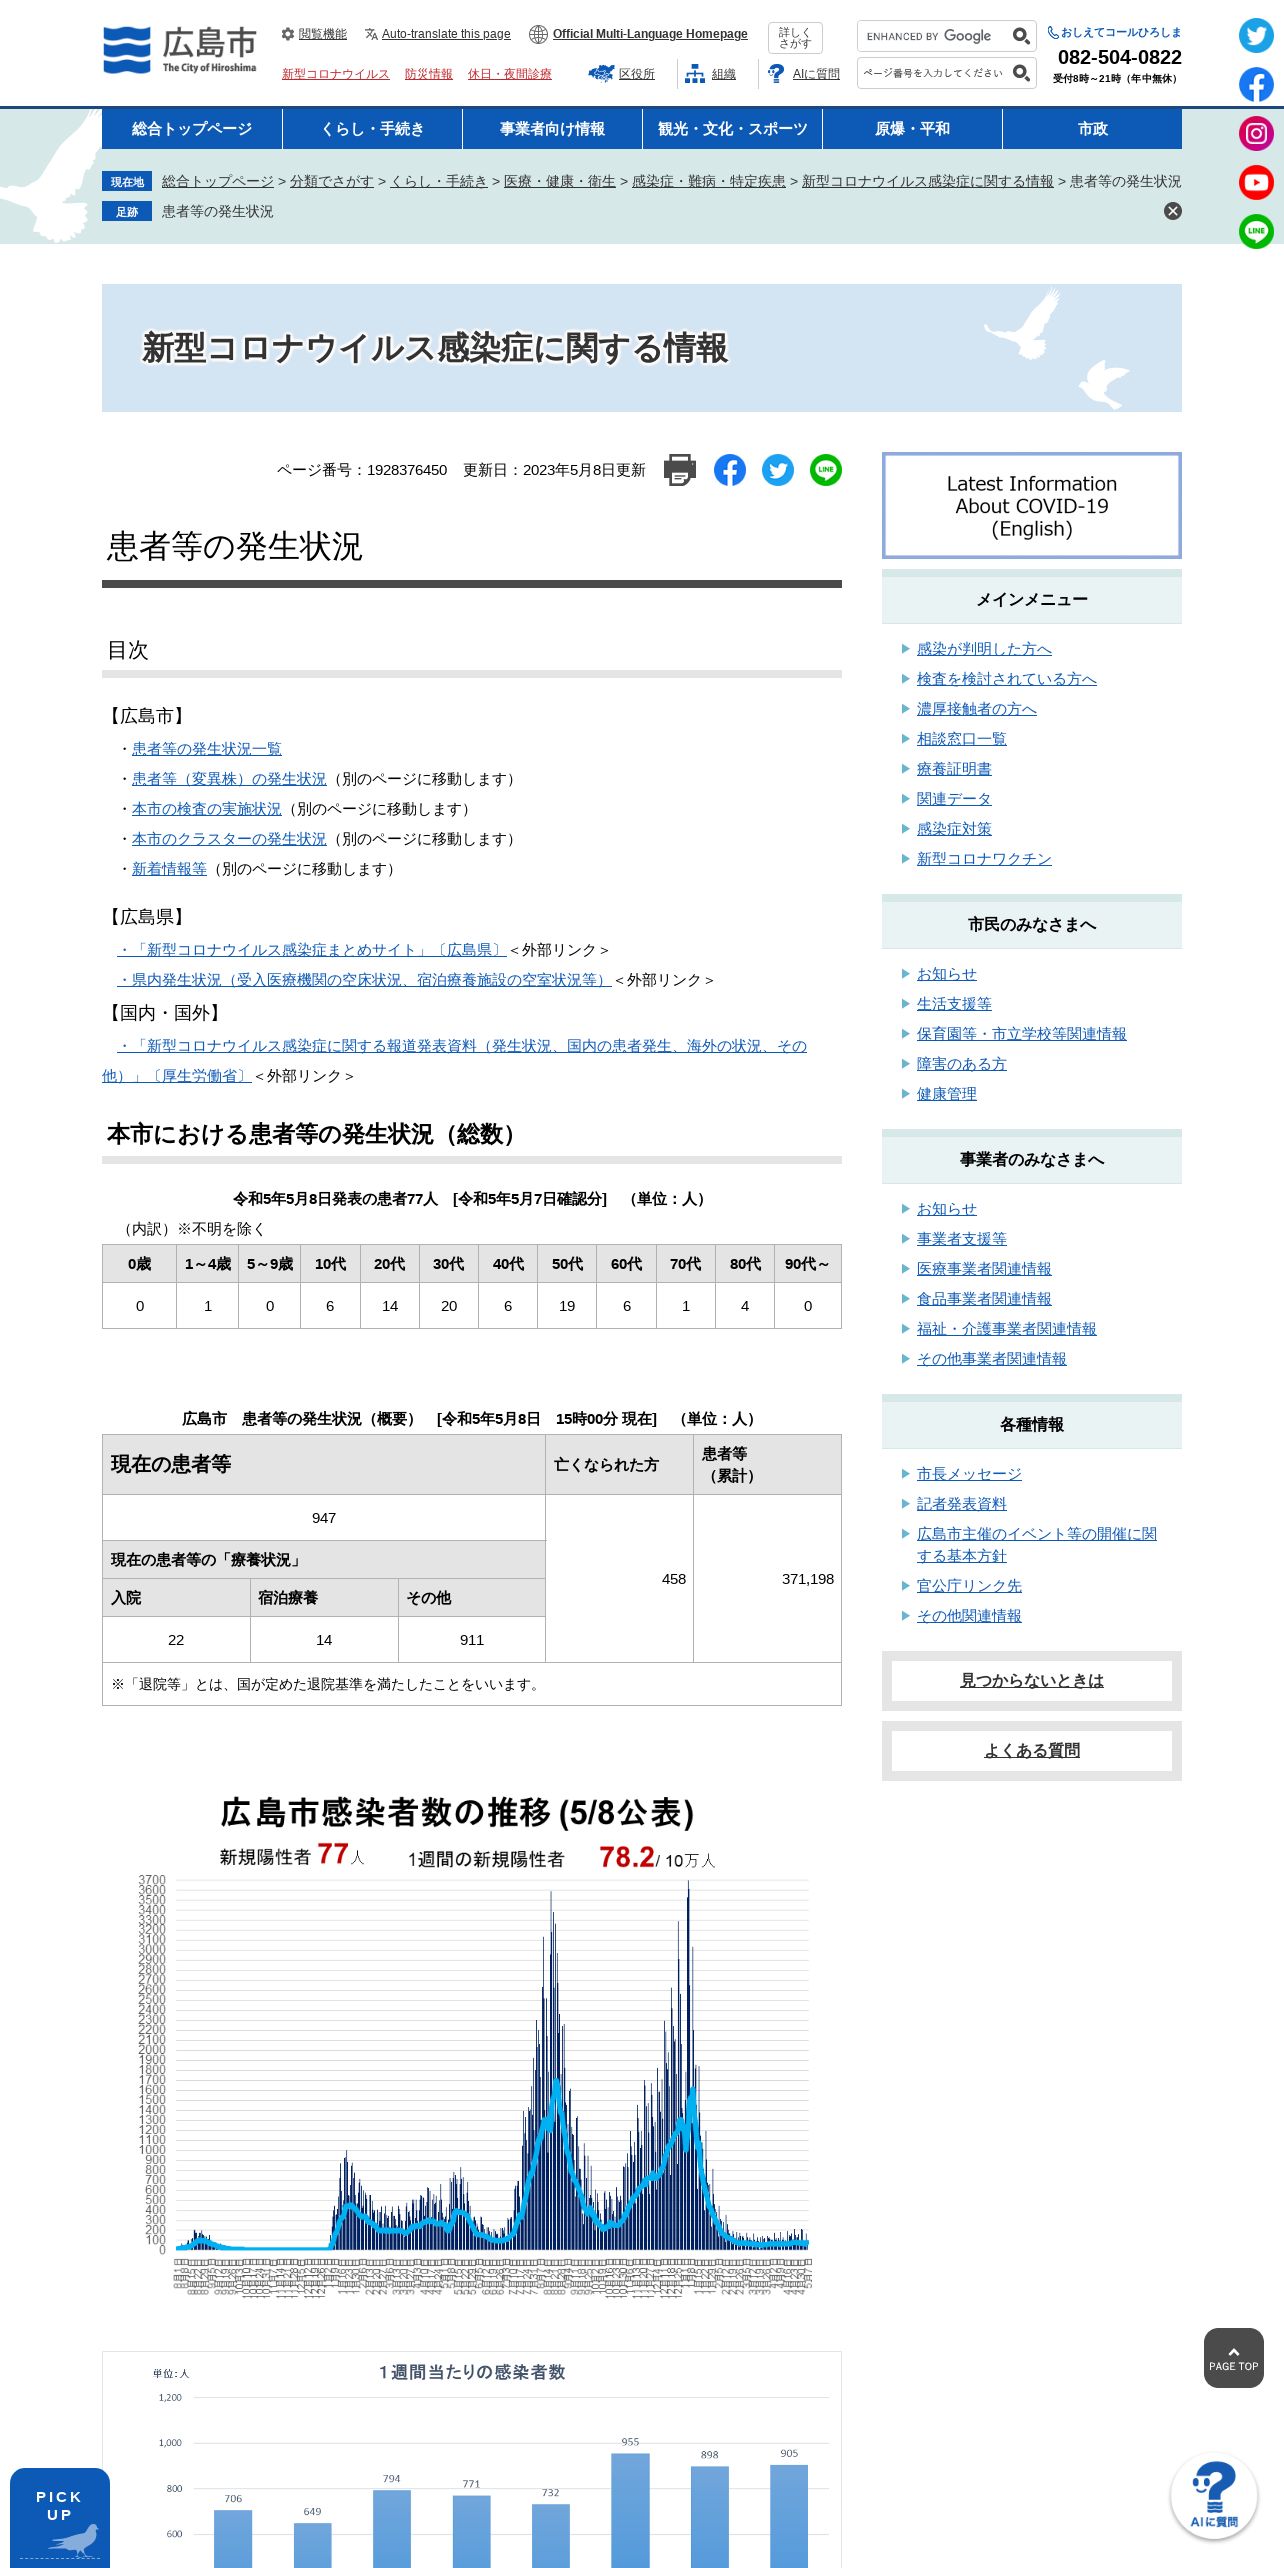
Task: Click 見つからないときは button
Action: coord(1032,1681)
